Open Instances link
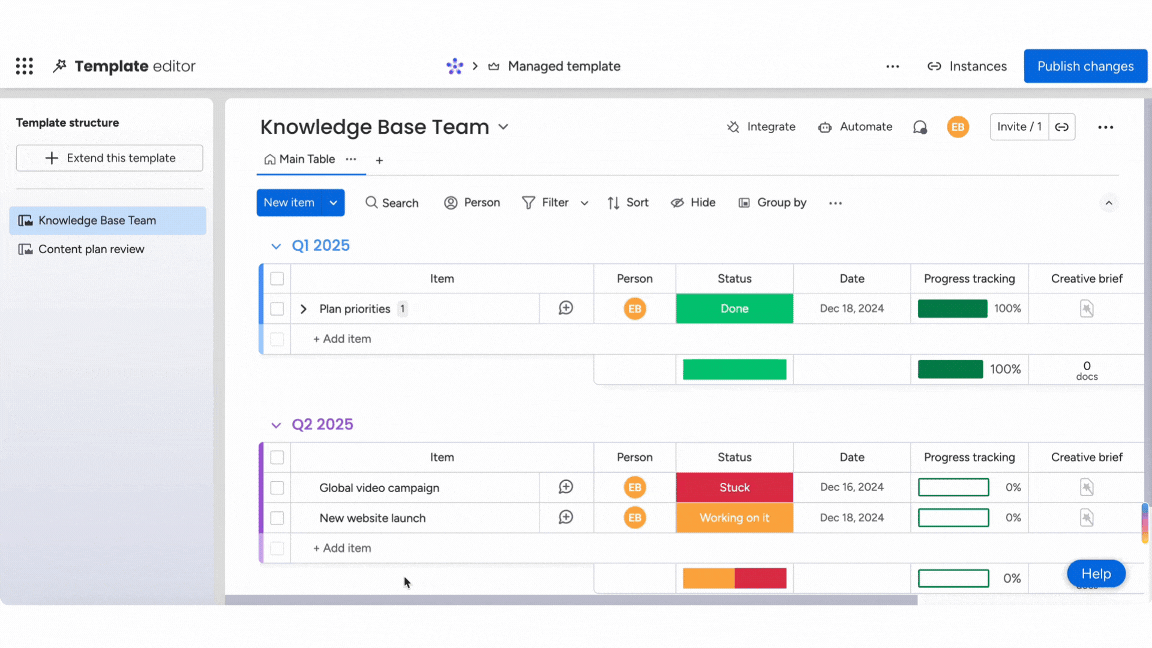 pos(967,66)
